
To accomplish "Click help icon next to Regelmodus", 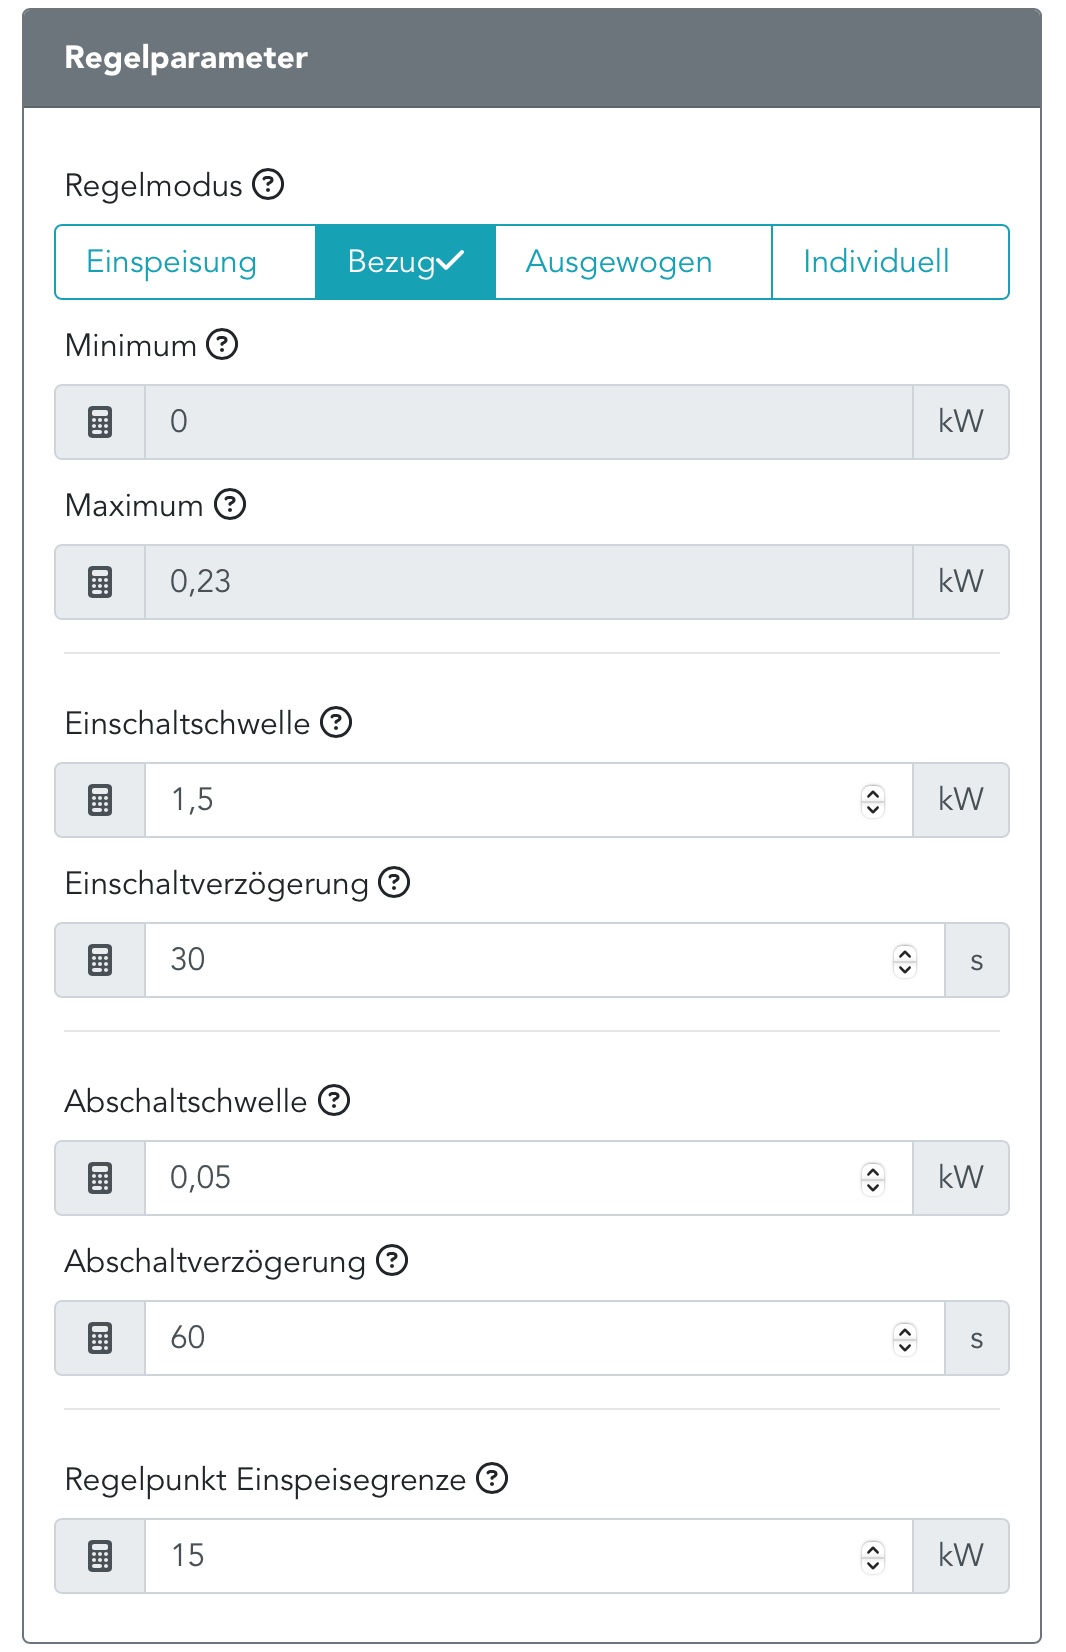I will [x=268, y=185].
